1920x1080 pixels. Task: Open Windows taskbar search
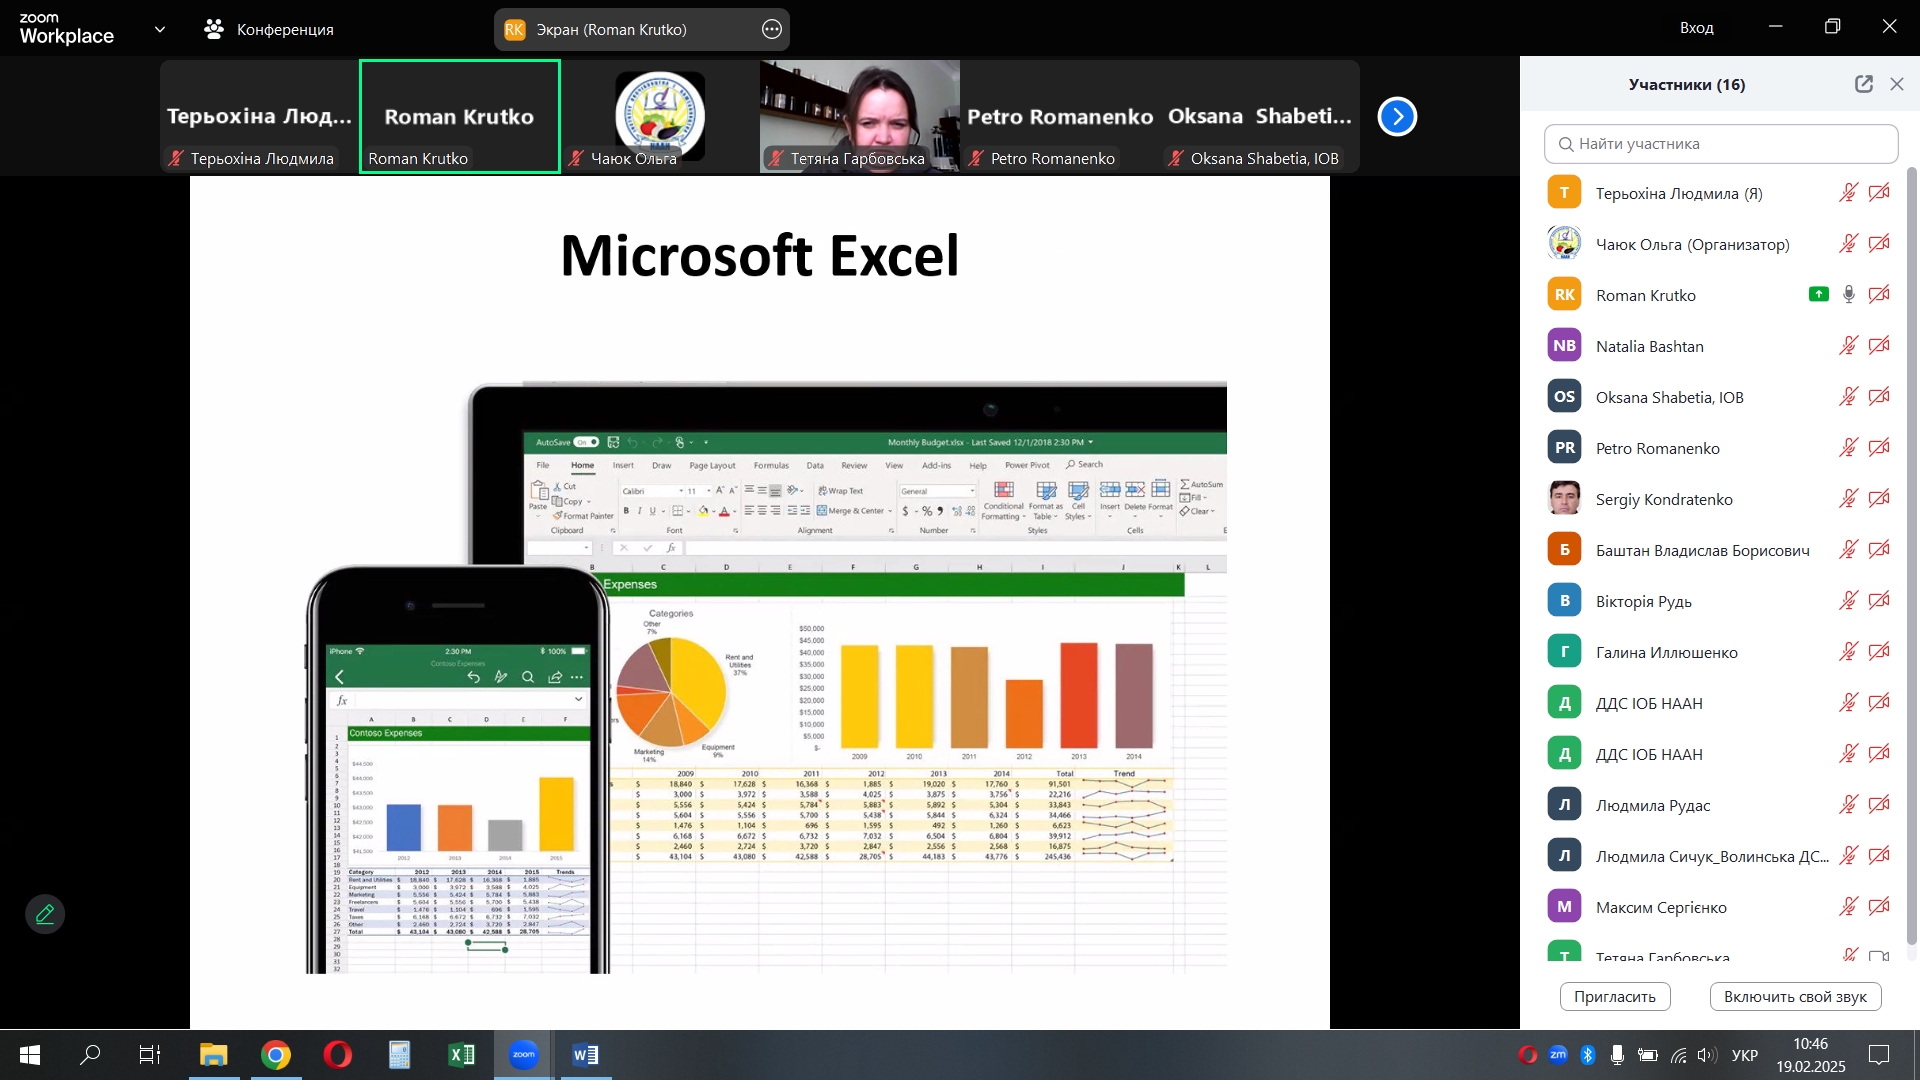[90, 1055]
